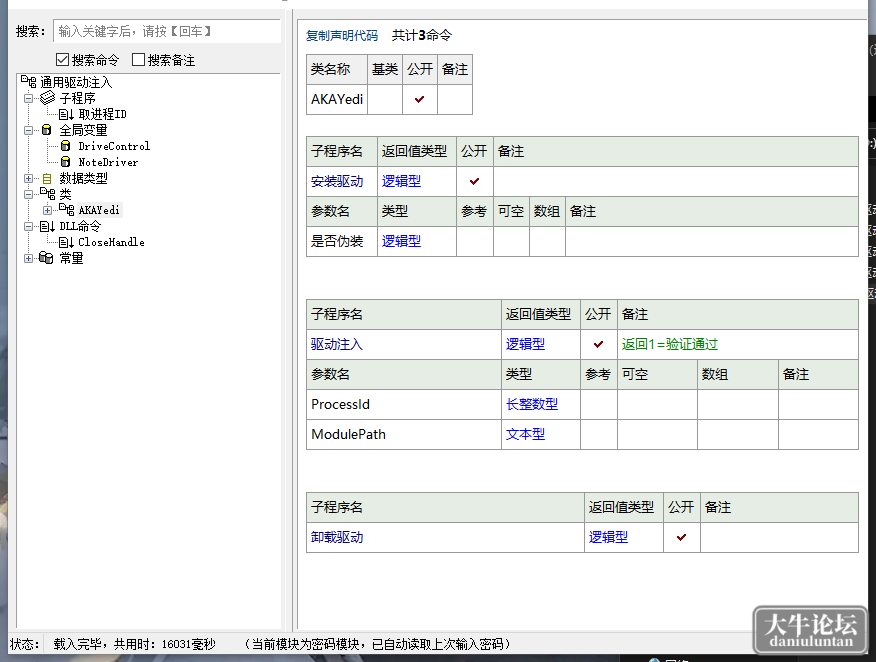Select DriveControl in the tree
The width and height of the screenshot is (876, 662).
114,146
